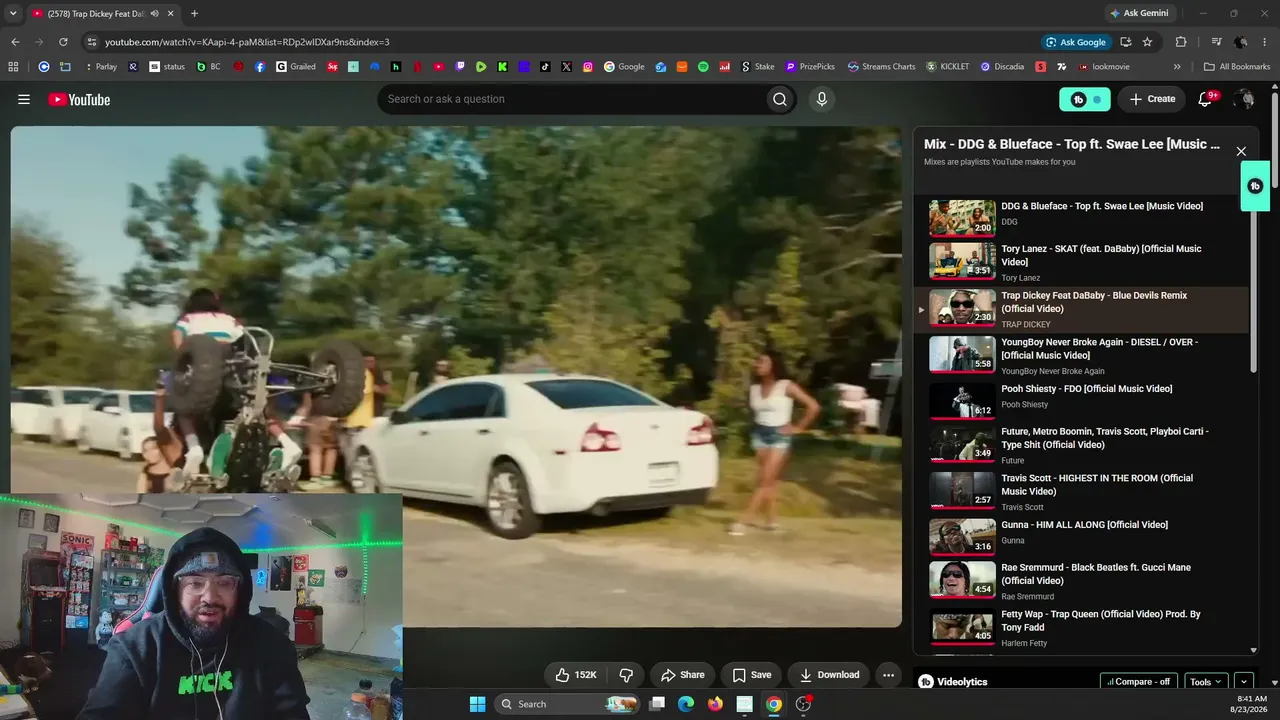Screen dimensions: 1280x720
Task: Open the lookmovie bookmark
Action: [x=1103, y=67]
